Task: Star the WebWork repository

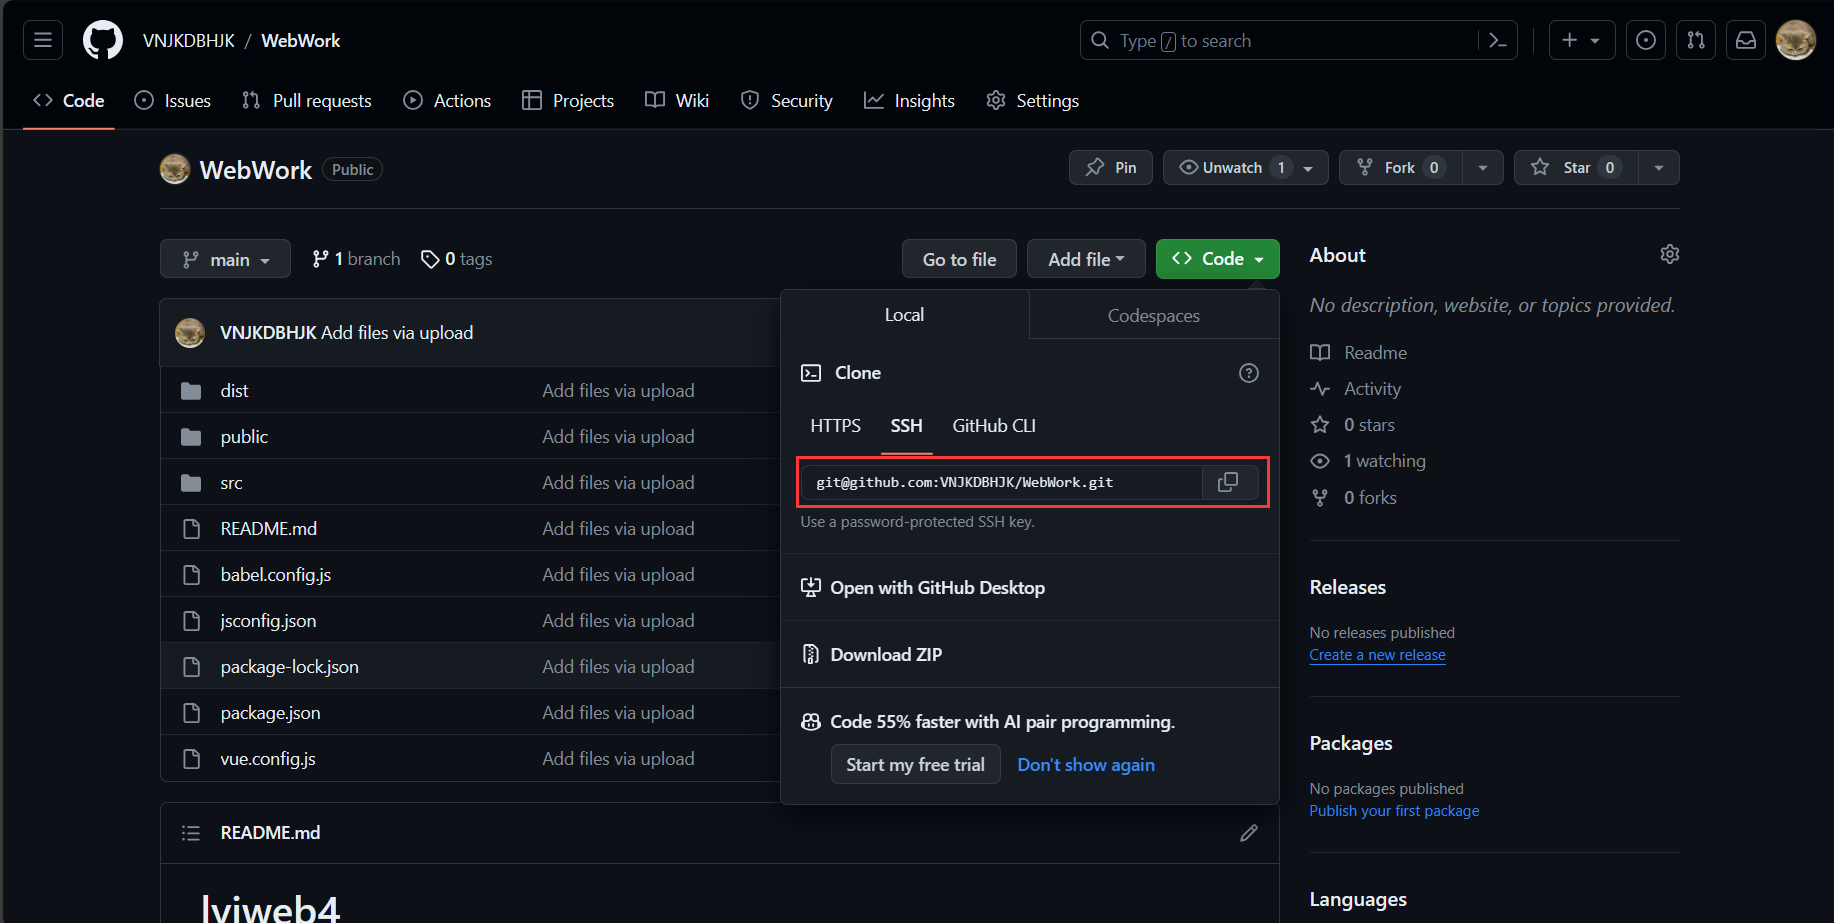Action: coord(1576,168)
